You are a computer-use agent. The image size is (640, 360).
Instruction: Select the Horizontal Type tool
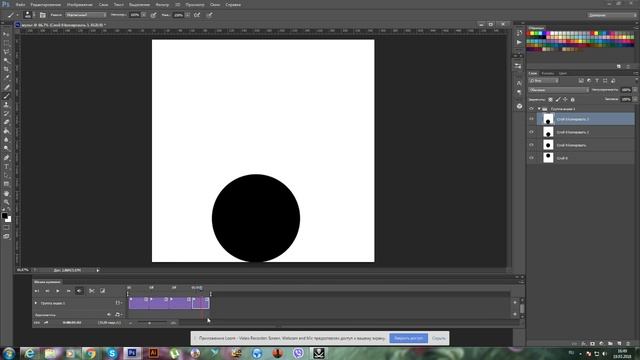[6, 167]
